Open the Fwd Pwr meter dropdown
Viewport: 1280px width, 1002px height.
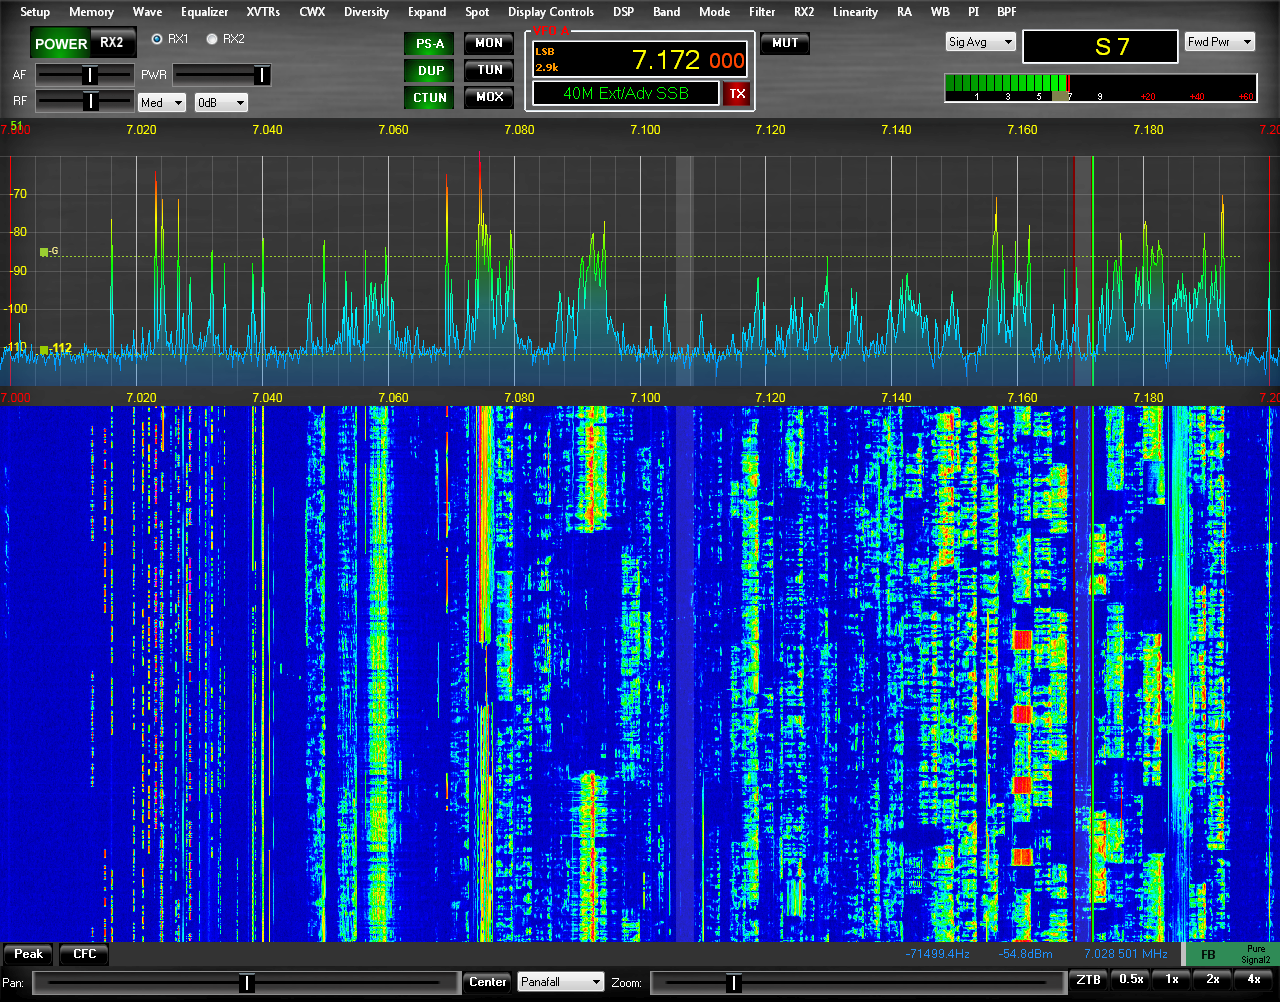pyautogui.click(x=1220, y=42)
